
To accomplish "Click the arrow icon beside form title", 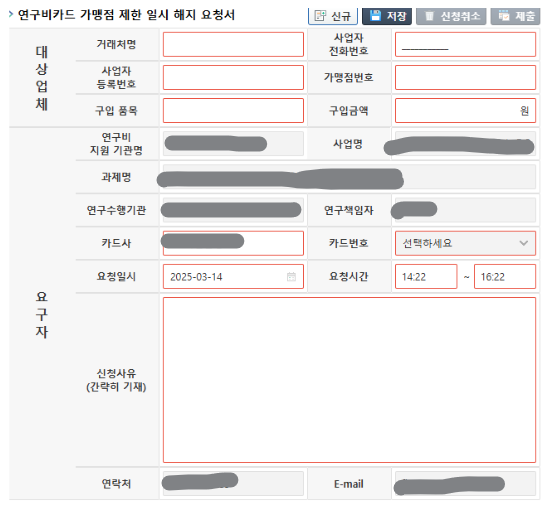I will point(11,14).
